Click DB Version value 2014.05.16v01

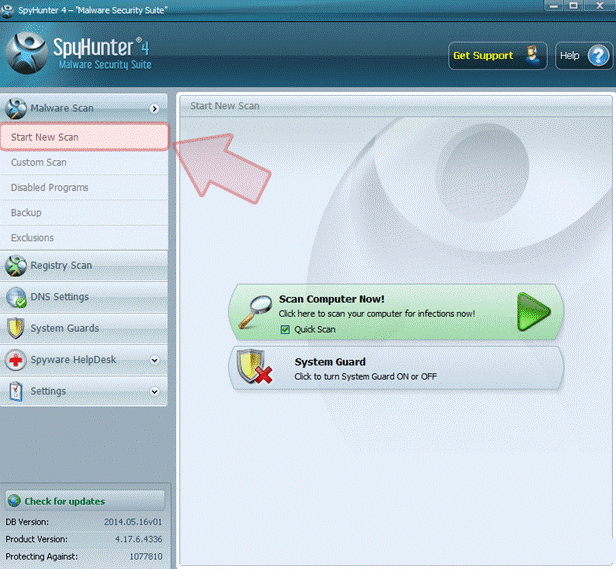pos(133,522)
